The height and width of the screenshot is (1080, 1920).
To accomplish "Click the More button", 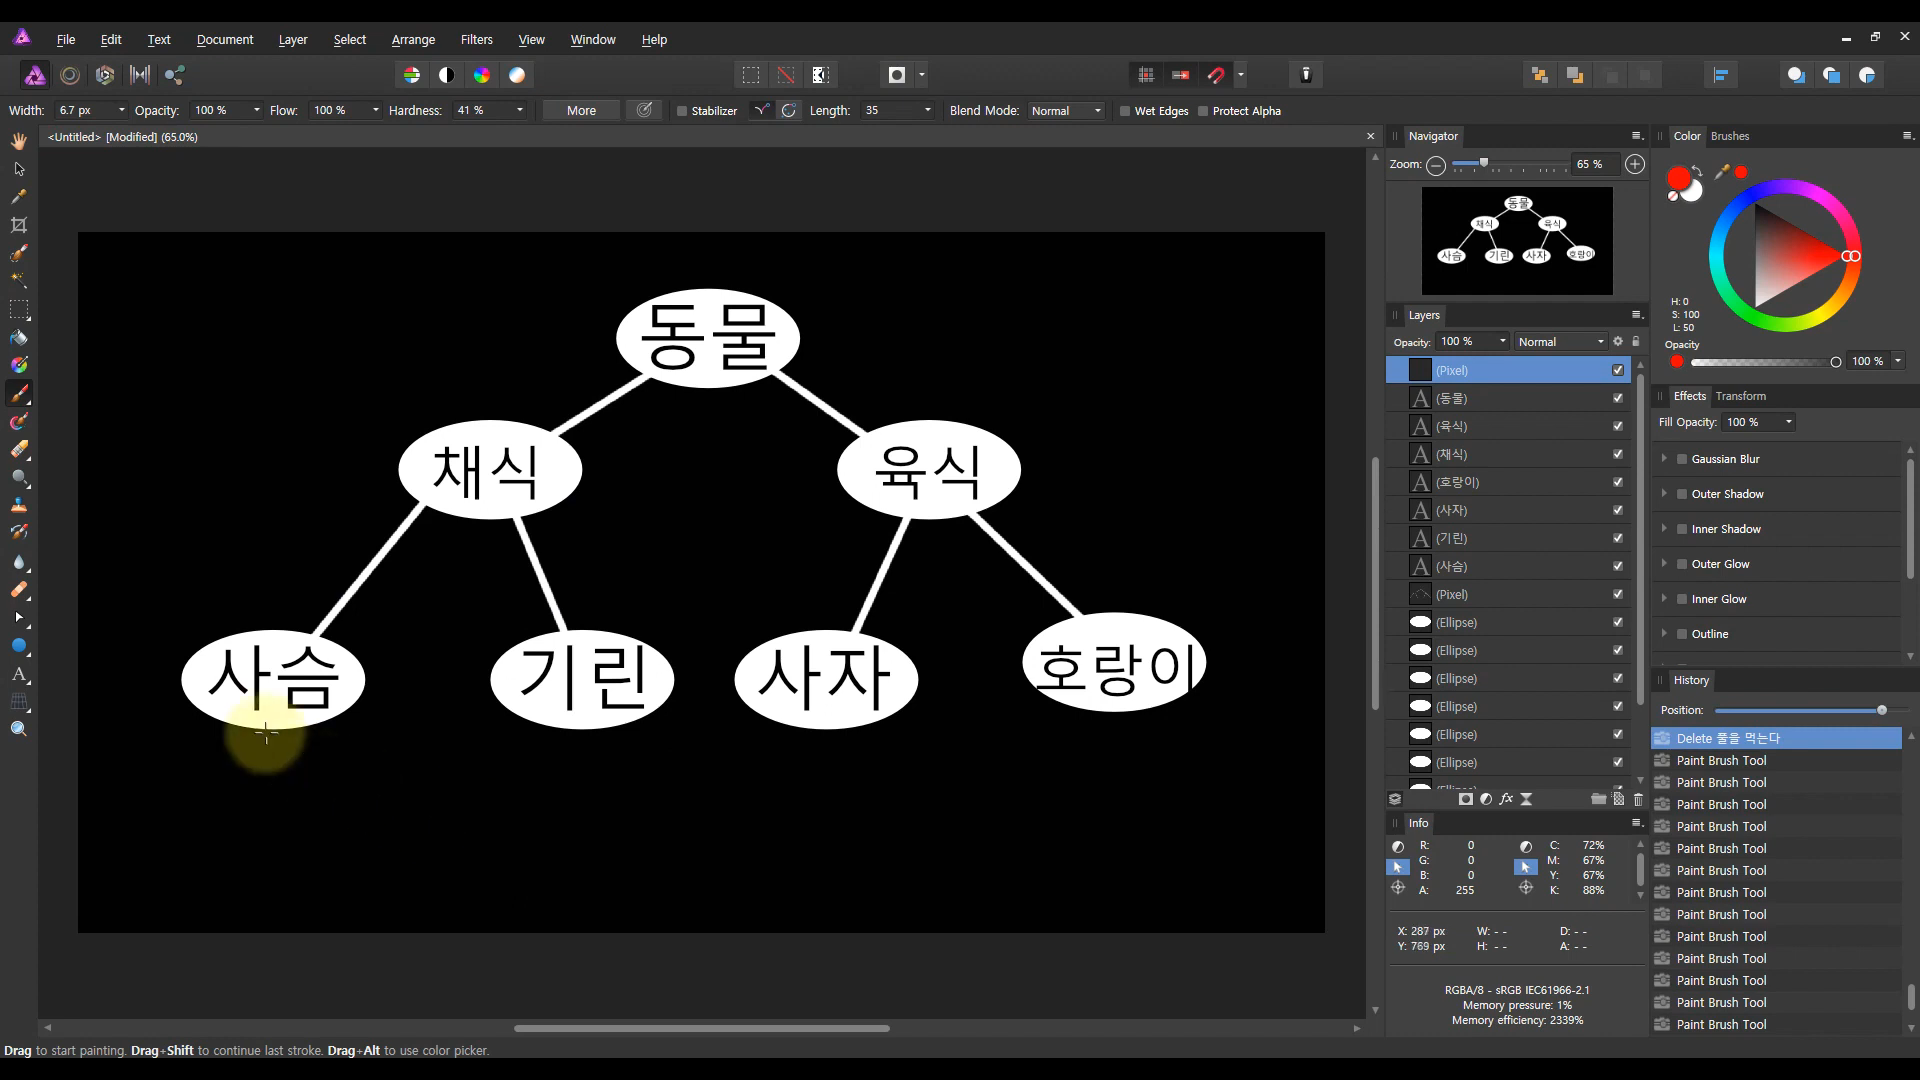I will (x=581, y=111).
